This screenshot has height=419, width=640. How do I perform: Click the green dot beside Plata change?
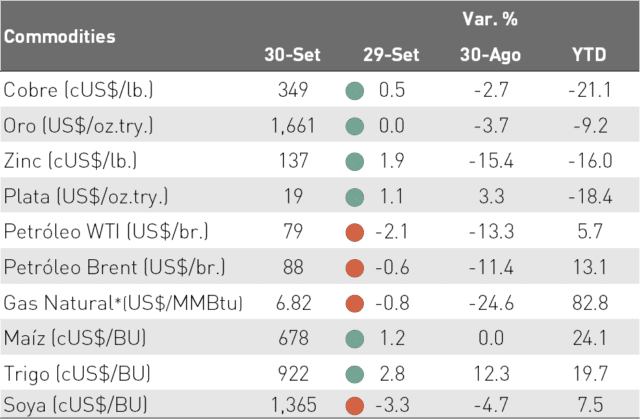click(x=354, y=197)
